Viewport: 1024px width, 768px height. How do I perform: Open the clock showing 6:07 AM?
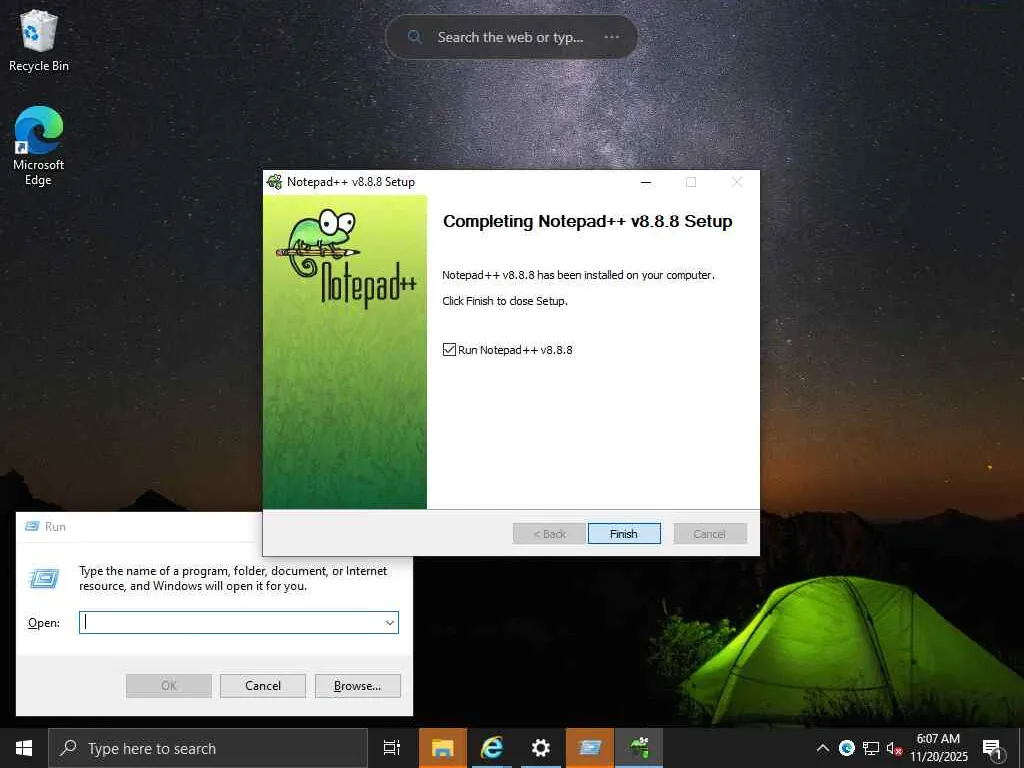[x=938, y=748]
